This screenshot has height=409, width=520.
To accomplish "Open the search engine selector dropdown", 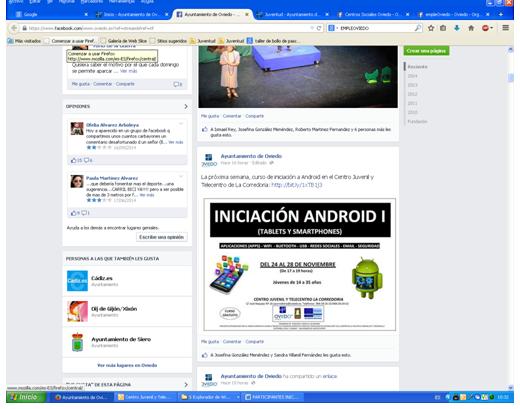I will (333, 28).
